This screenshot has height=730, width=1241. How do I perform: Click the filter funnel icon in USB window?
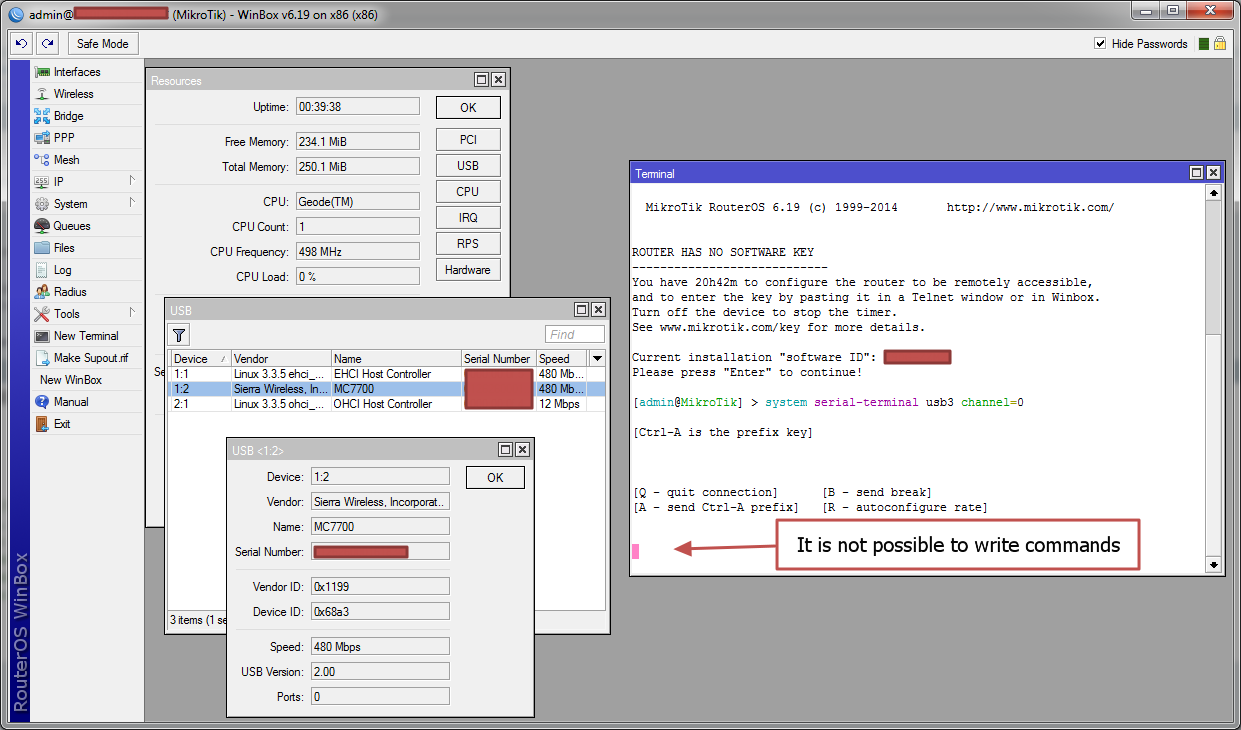pyautogui.click(x=179, y=335)
